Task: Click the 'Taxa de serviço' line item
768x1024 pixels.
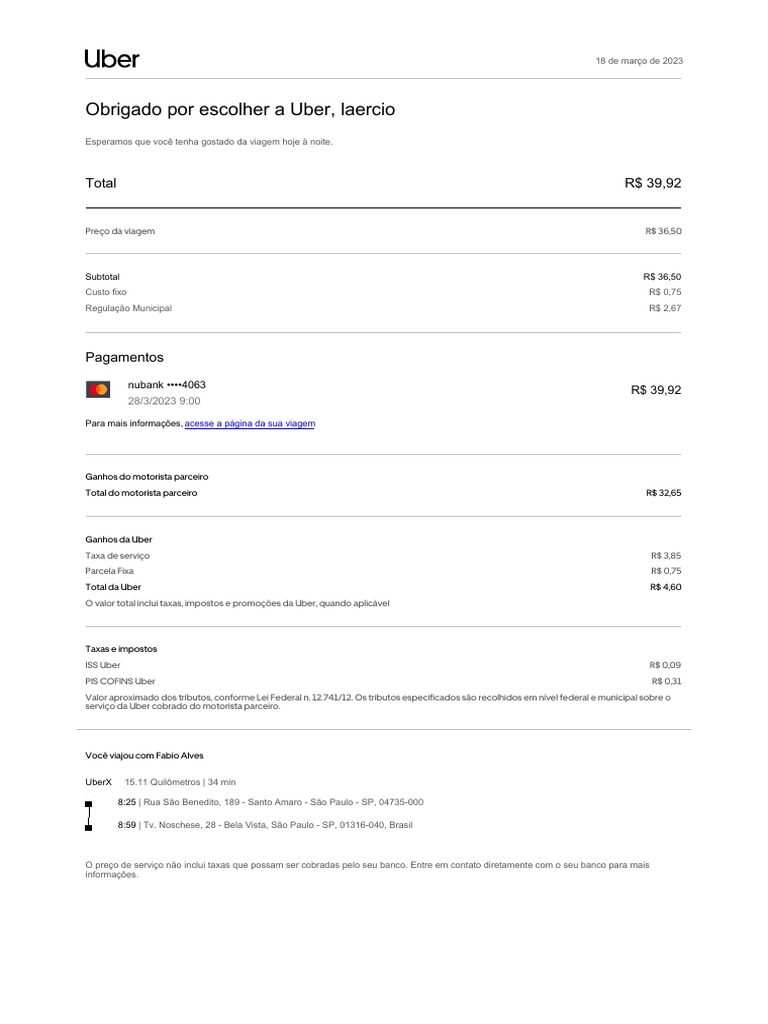Action: [118, 555]
